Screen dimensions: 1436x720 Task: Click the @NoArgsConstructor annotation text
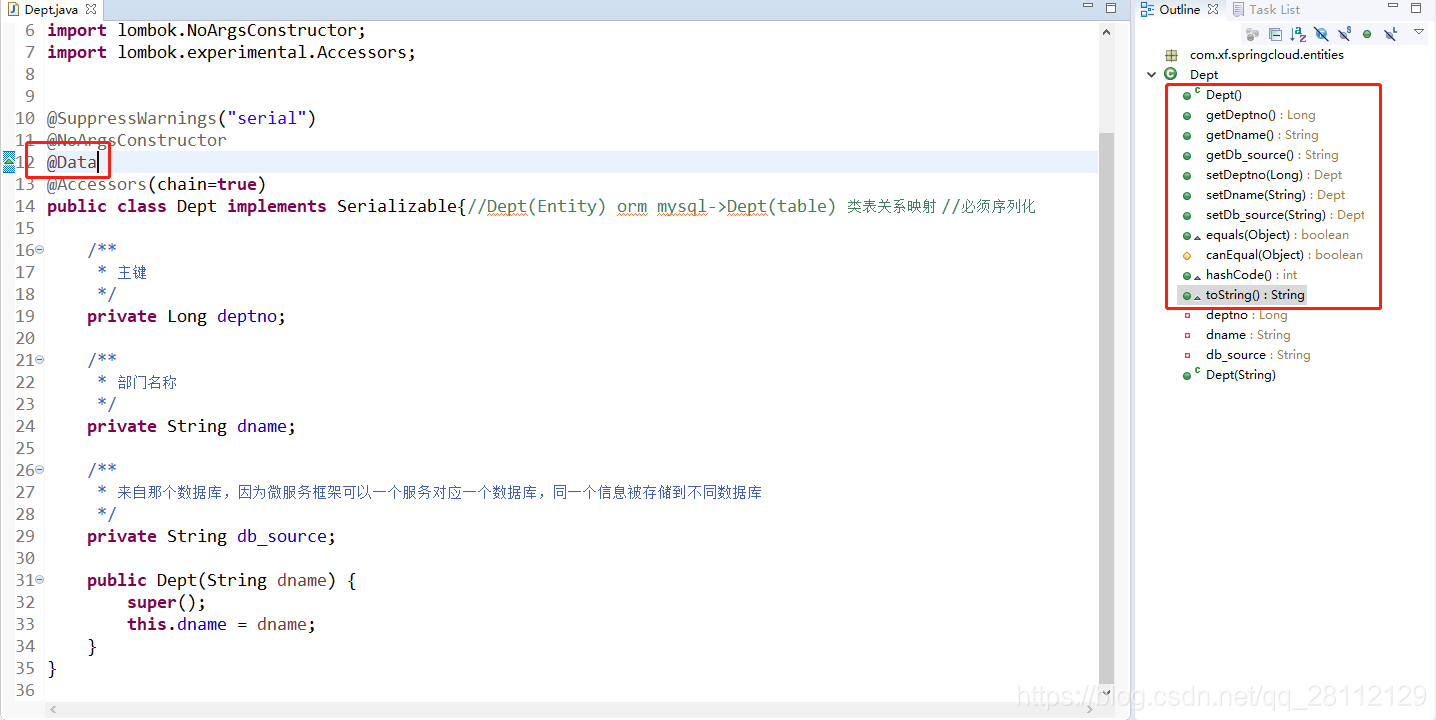point(137,140)
